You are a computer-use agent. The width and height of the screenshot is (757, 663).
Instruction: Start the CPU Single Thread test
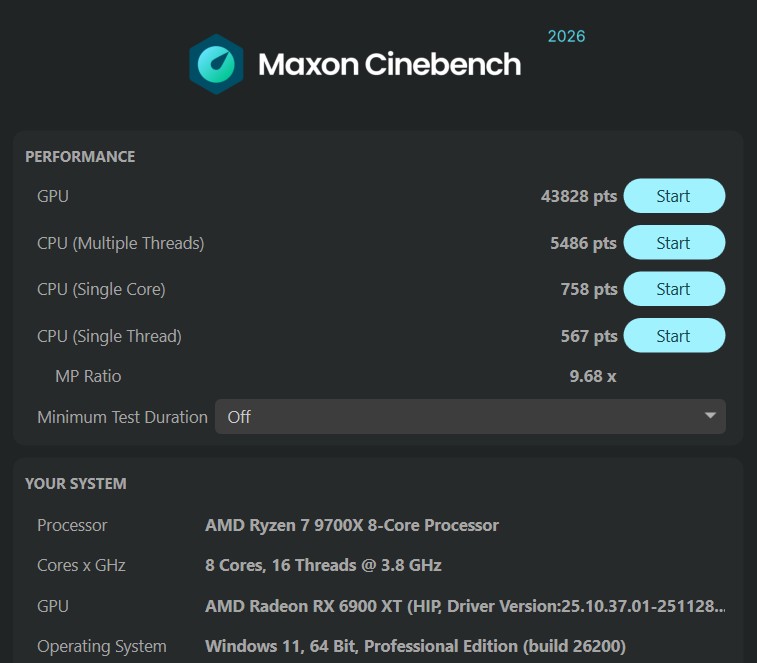tap(674, 336)
